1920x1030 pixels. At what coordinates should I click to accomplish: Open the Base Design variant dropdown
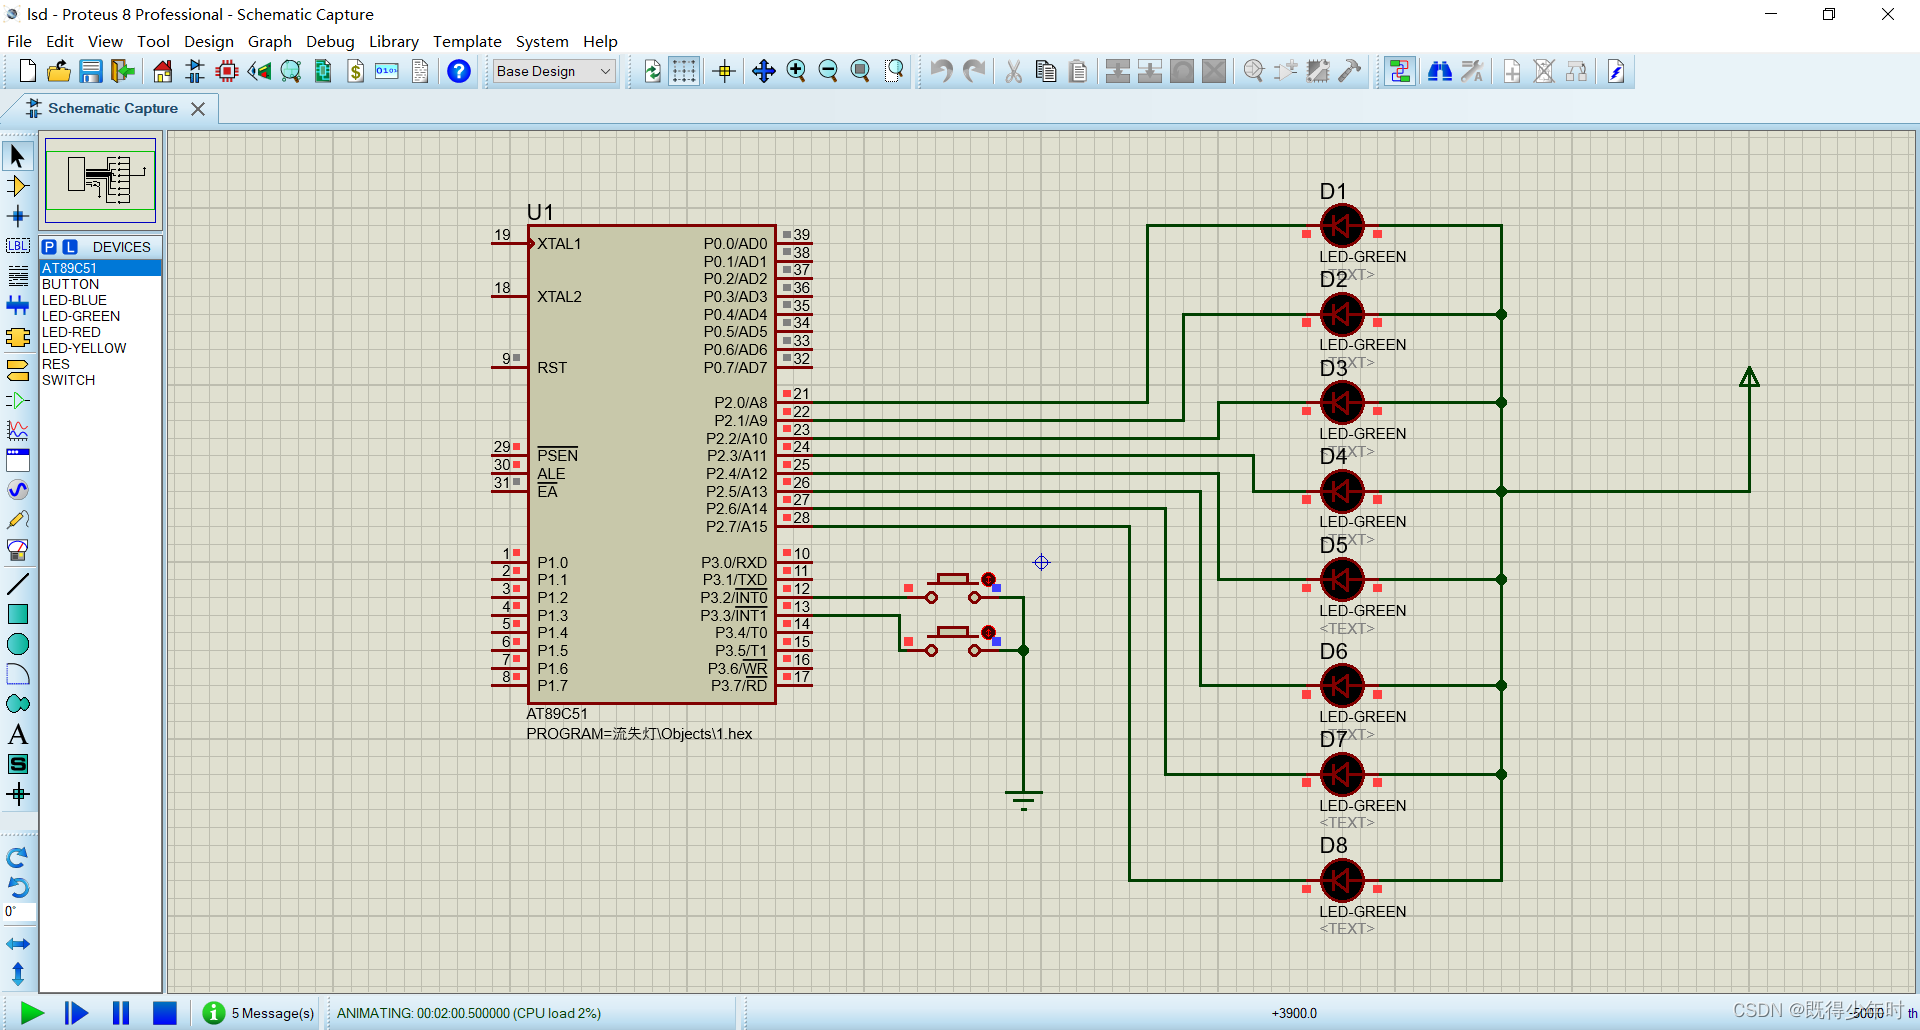pyautogui.click(x=553, y=71)
